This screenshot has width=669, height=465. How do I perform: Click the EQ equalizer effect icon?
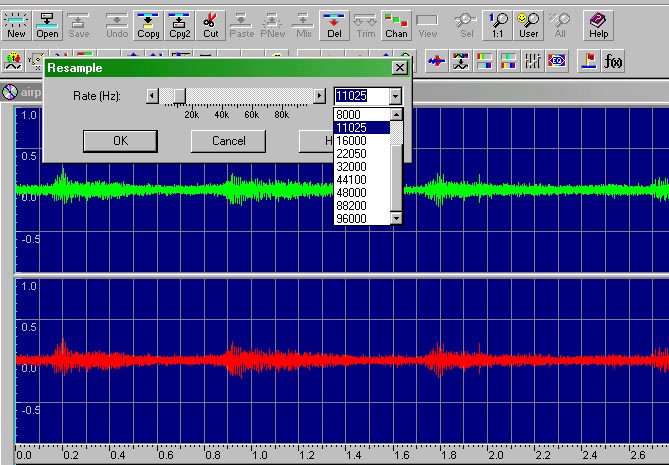[x=557, y=61]
